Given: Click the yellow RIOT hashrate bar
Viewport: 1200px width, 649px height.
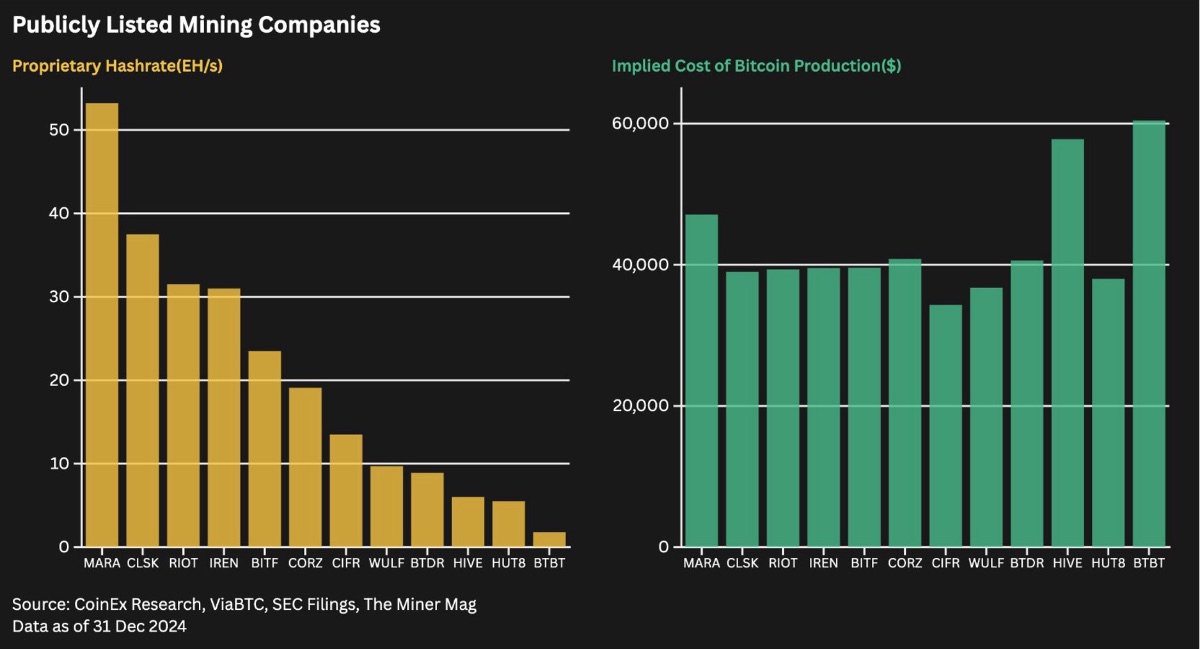Looking at the screenshot, I should point(183,415).
